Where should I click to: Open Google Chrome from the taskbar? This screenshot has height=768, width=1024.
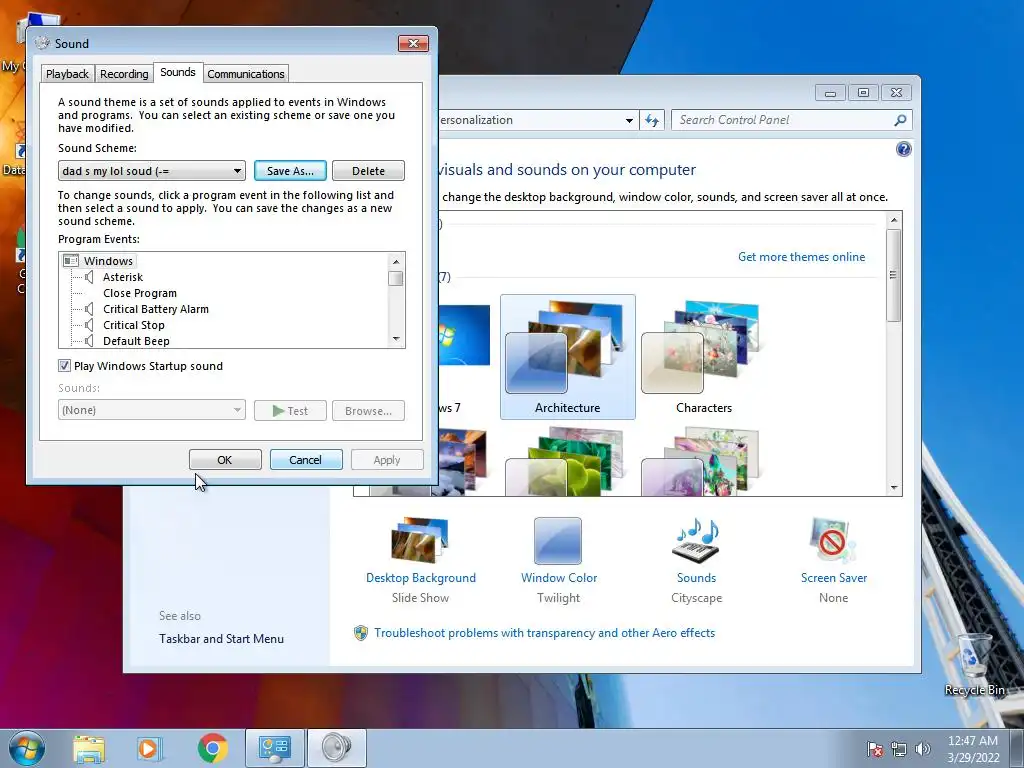point(212,748)
